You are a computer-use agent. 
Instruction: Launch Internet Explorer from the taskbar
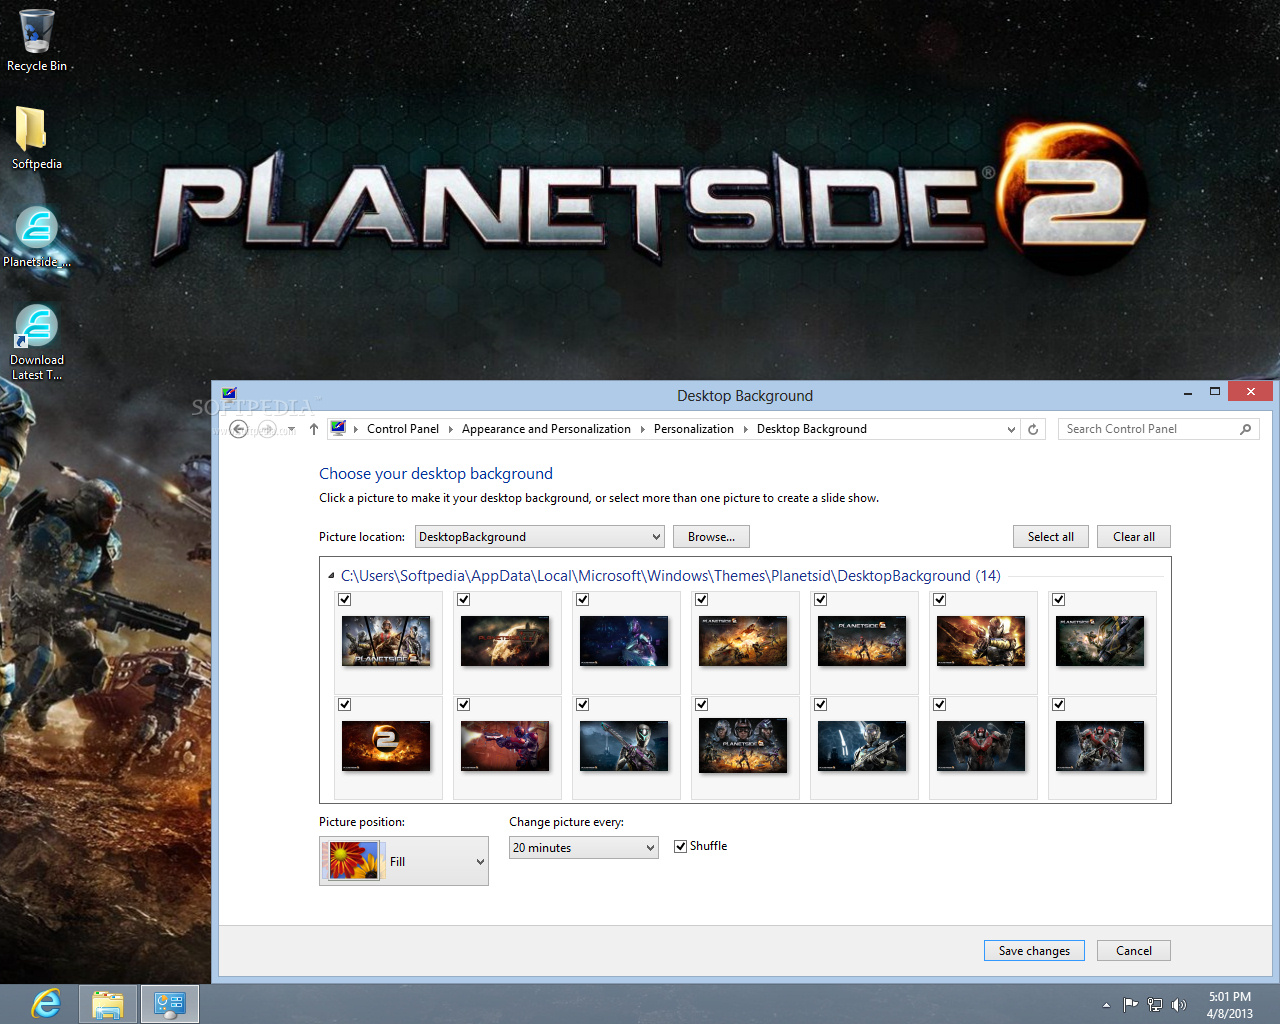(x=46, y=1003)
